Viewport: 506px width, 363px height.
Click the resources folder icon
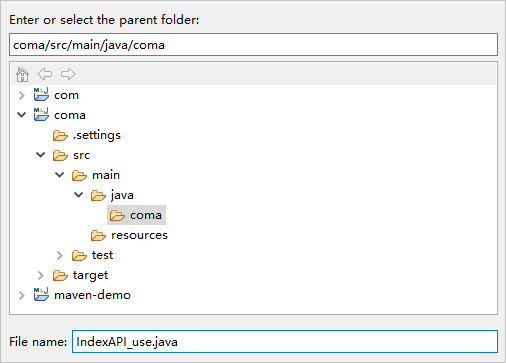(98, 235)
